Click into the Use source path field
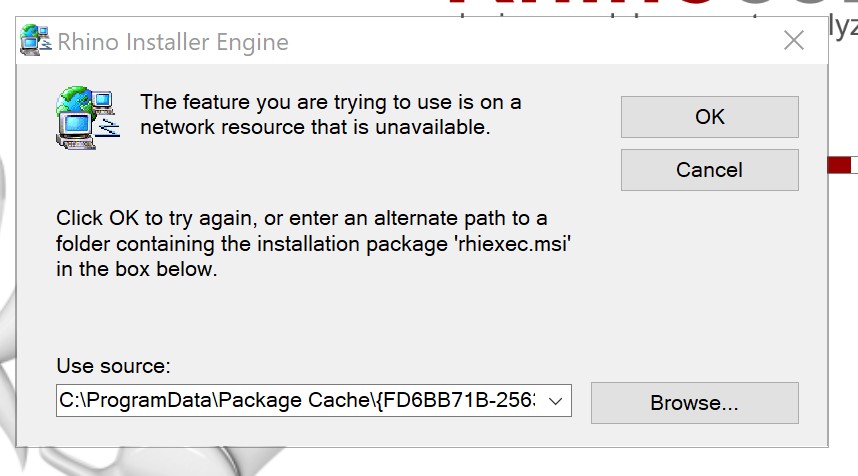Image resolution: width=858 pixels, height=476 pixels. click(300, 401)
